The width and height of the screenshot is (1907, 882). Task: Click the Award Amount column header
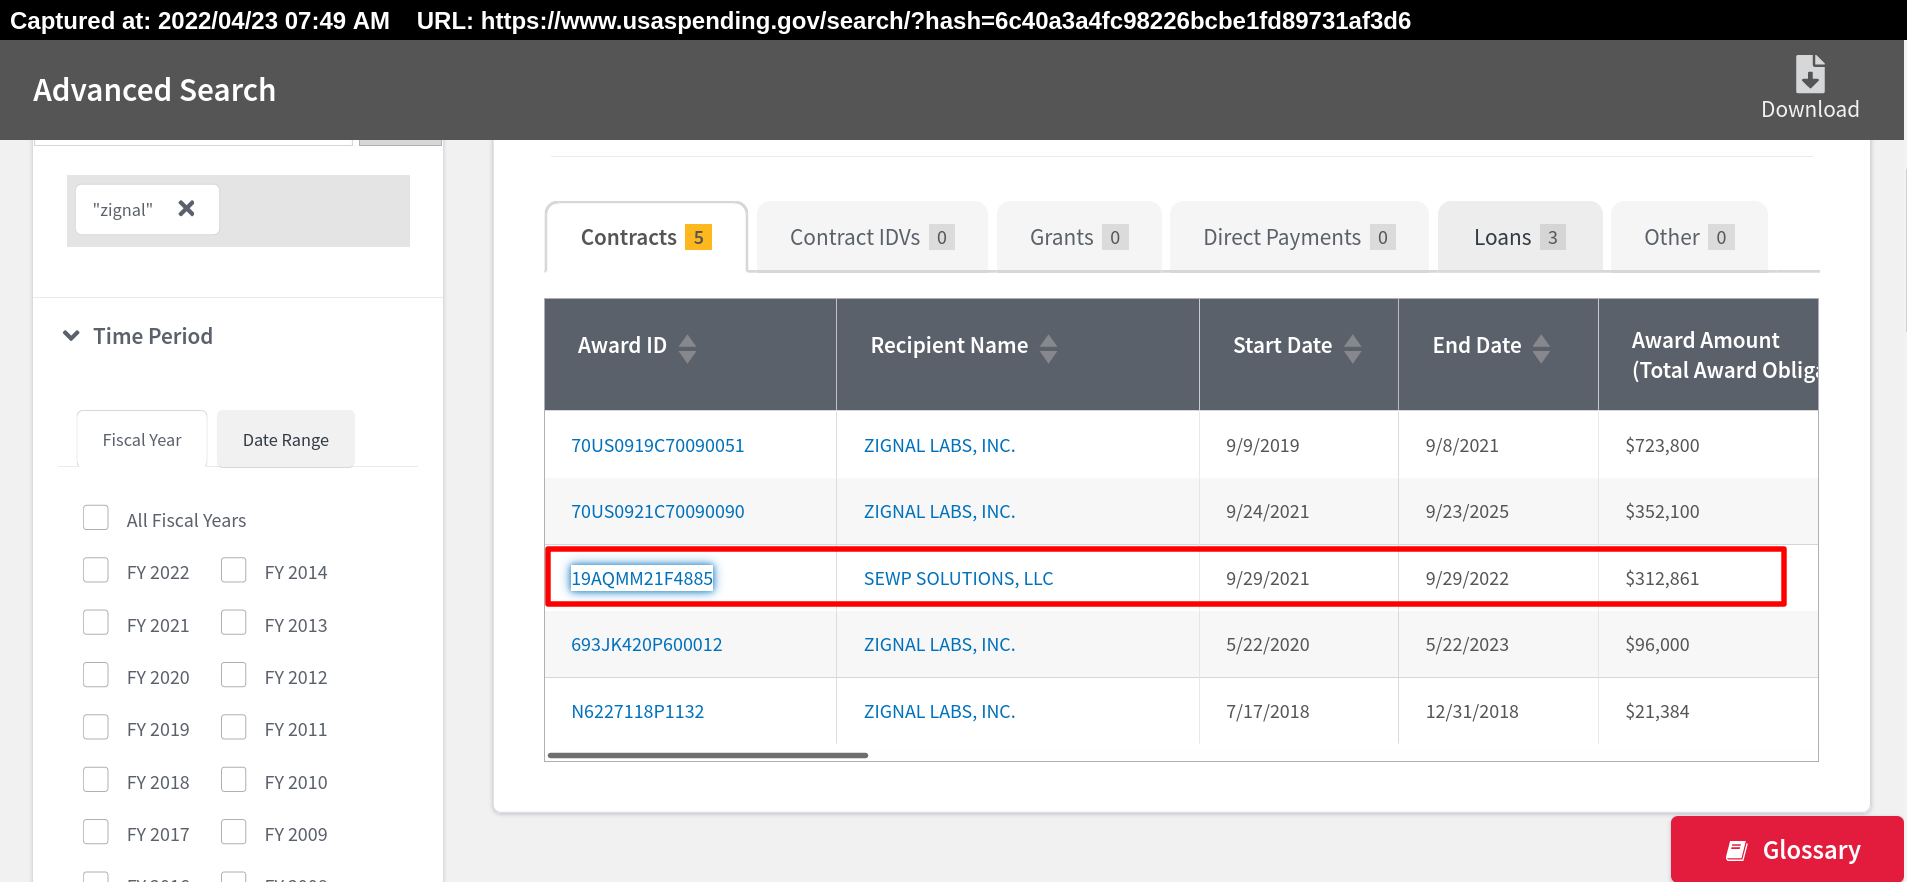[1708, 354]
